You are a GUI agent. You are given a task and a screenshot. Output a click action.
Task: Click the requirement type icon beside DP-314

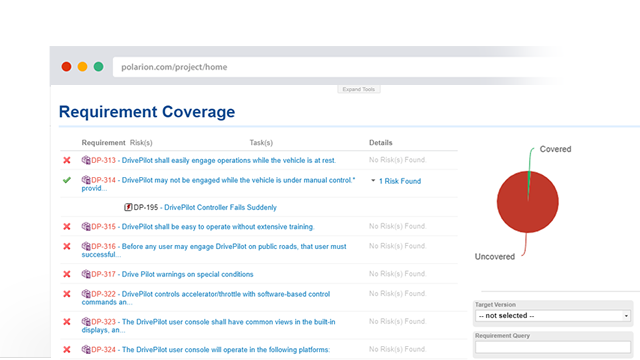pos(86,180)
